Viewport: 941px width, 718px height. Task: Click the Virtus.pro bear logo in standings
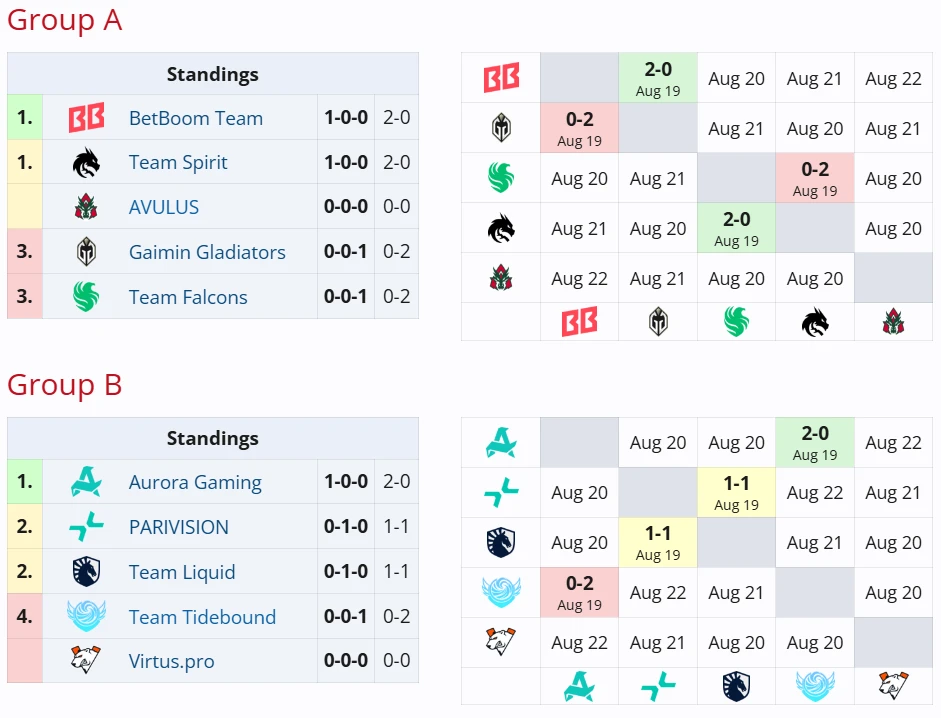86,660
